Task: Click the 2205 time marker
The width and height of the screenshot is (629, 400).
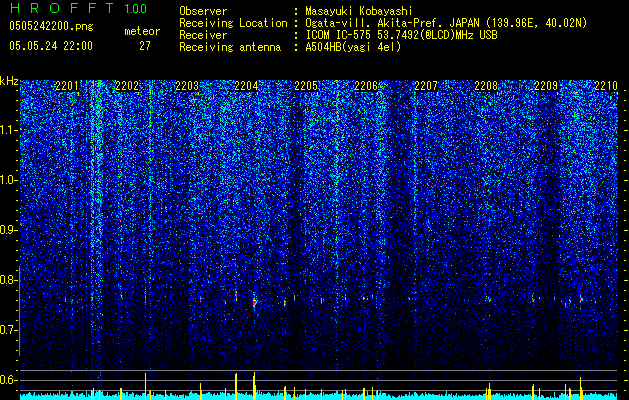Action: [x=306, y=85]
